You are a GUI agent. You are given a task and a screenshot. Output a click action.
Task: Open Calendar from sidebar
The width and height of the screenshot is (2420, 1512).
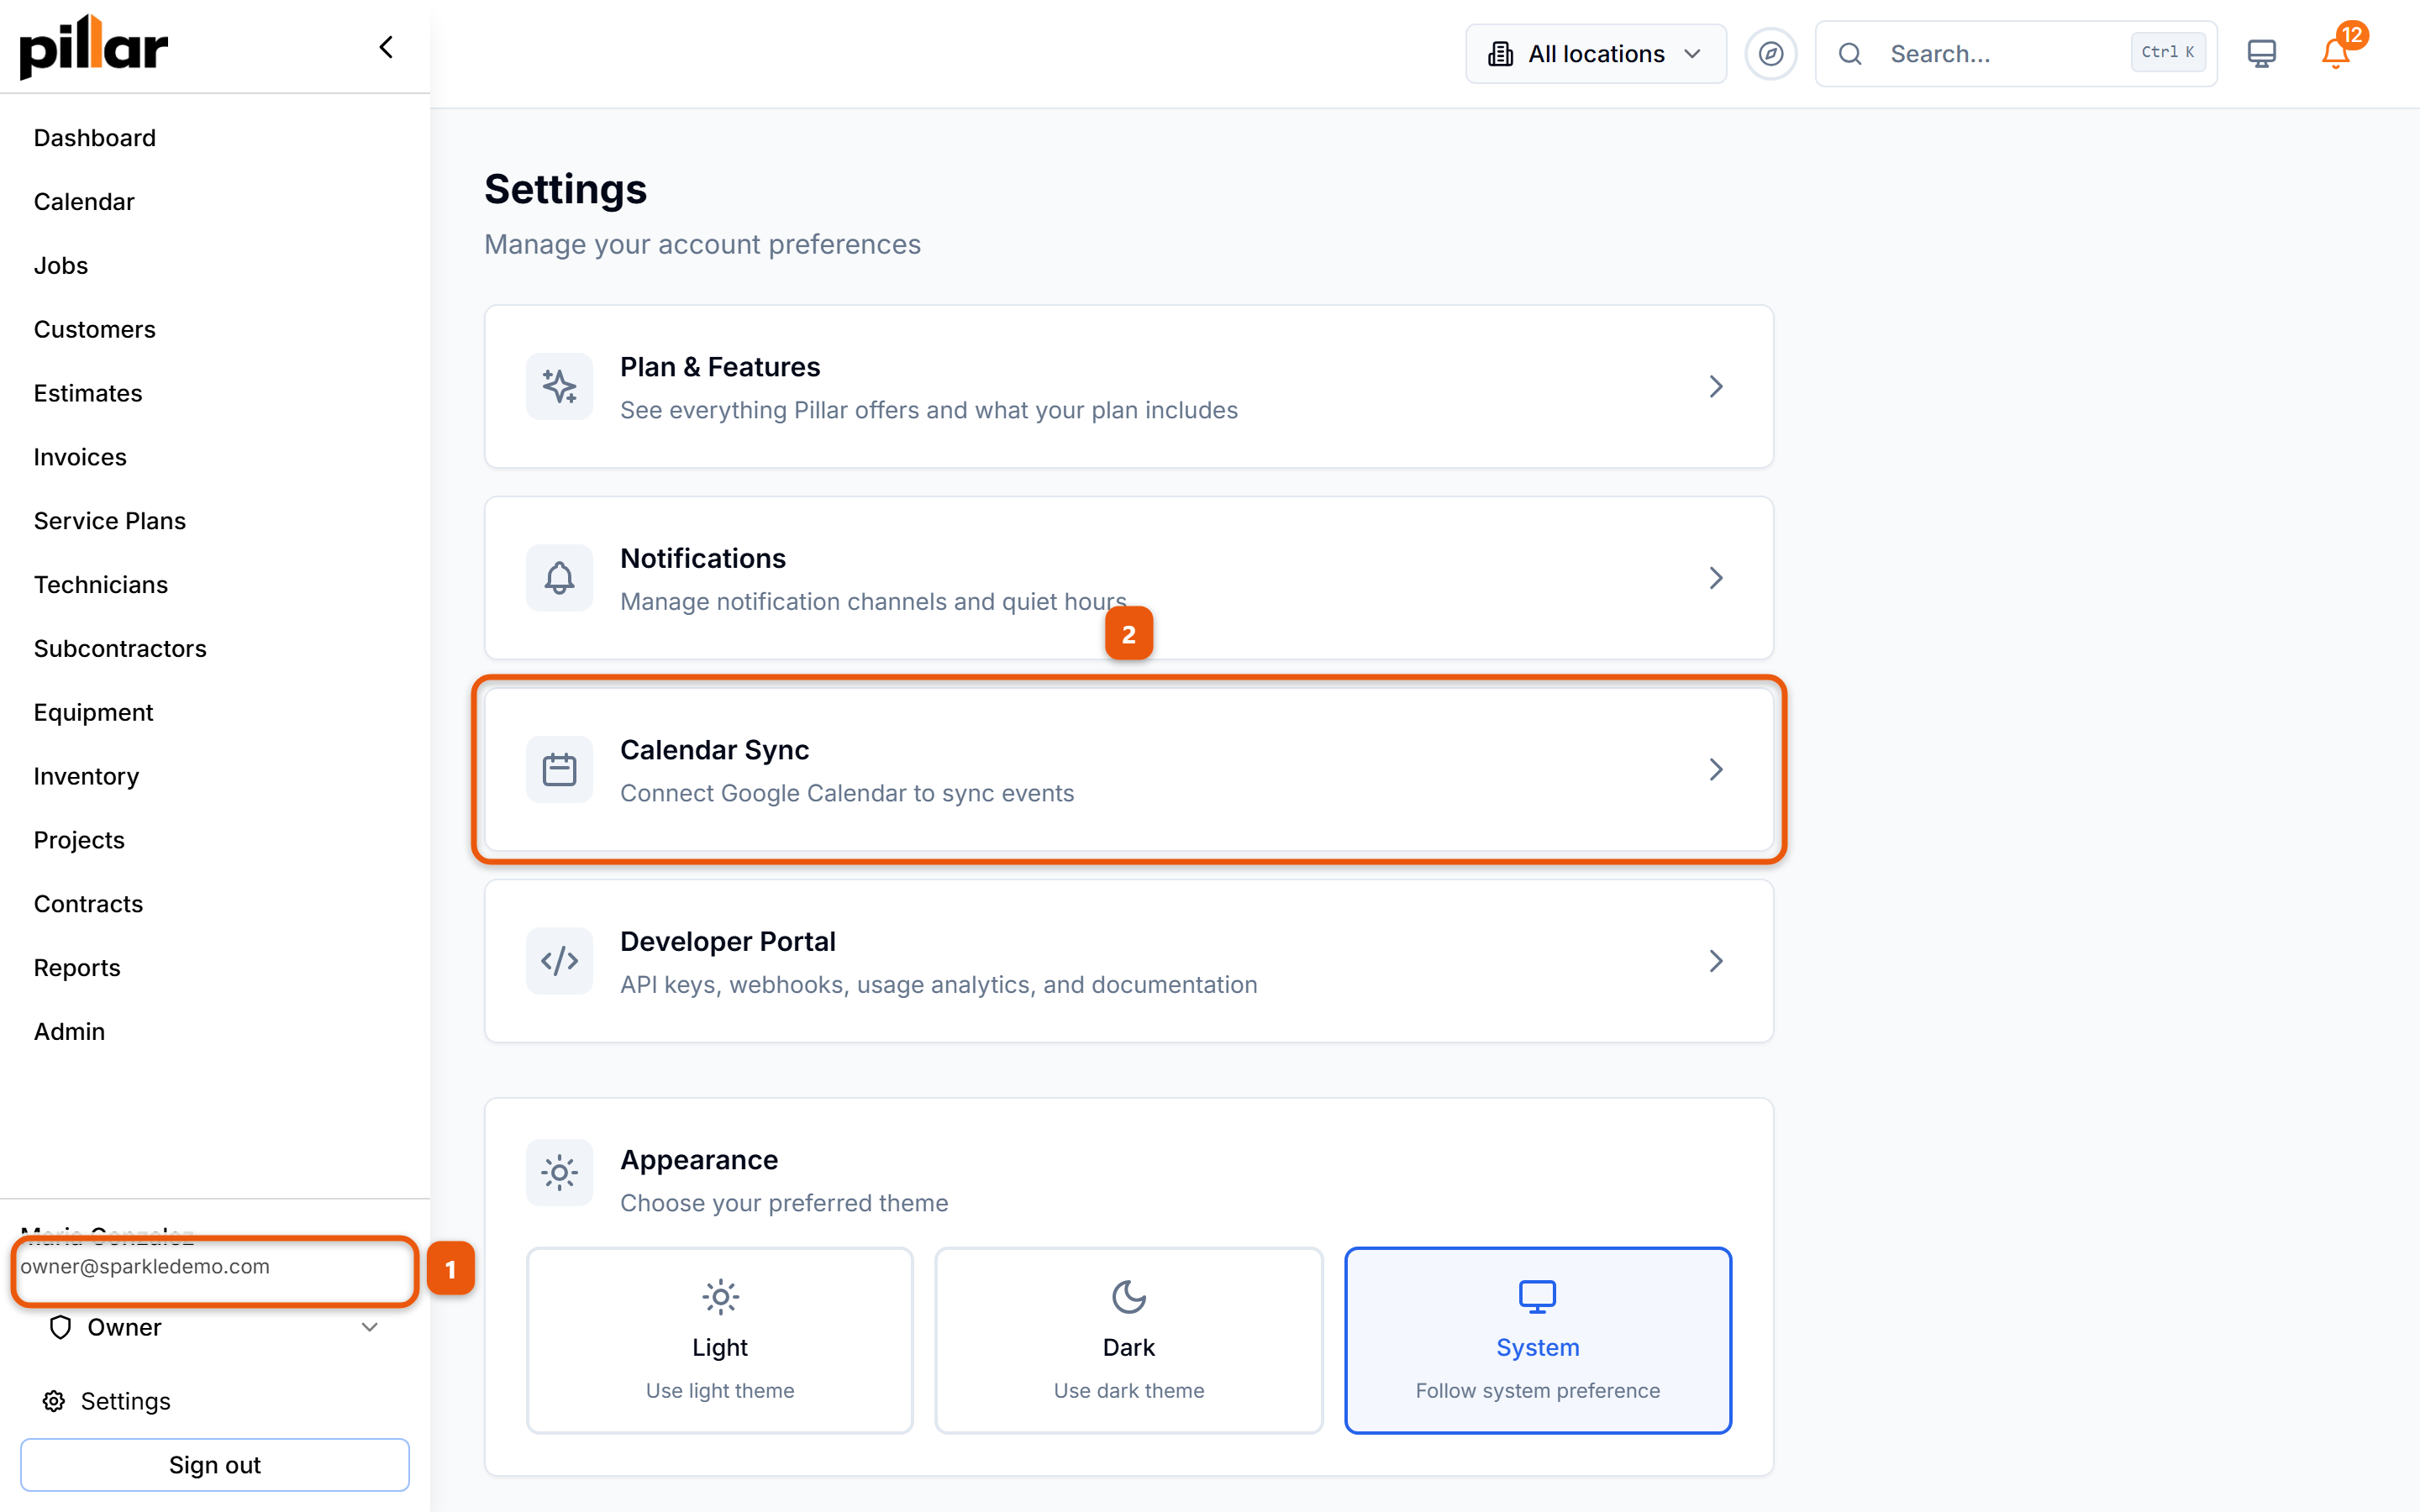point(84,202)
